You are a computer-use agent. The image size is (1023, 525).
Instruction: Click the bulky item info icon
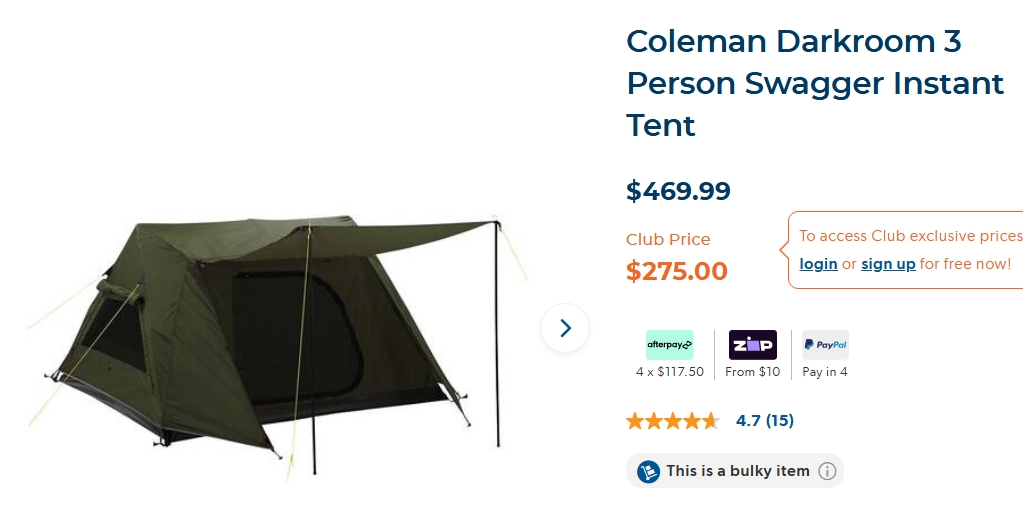827,471
